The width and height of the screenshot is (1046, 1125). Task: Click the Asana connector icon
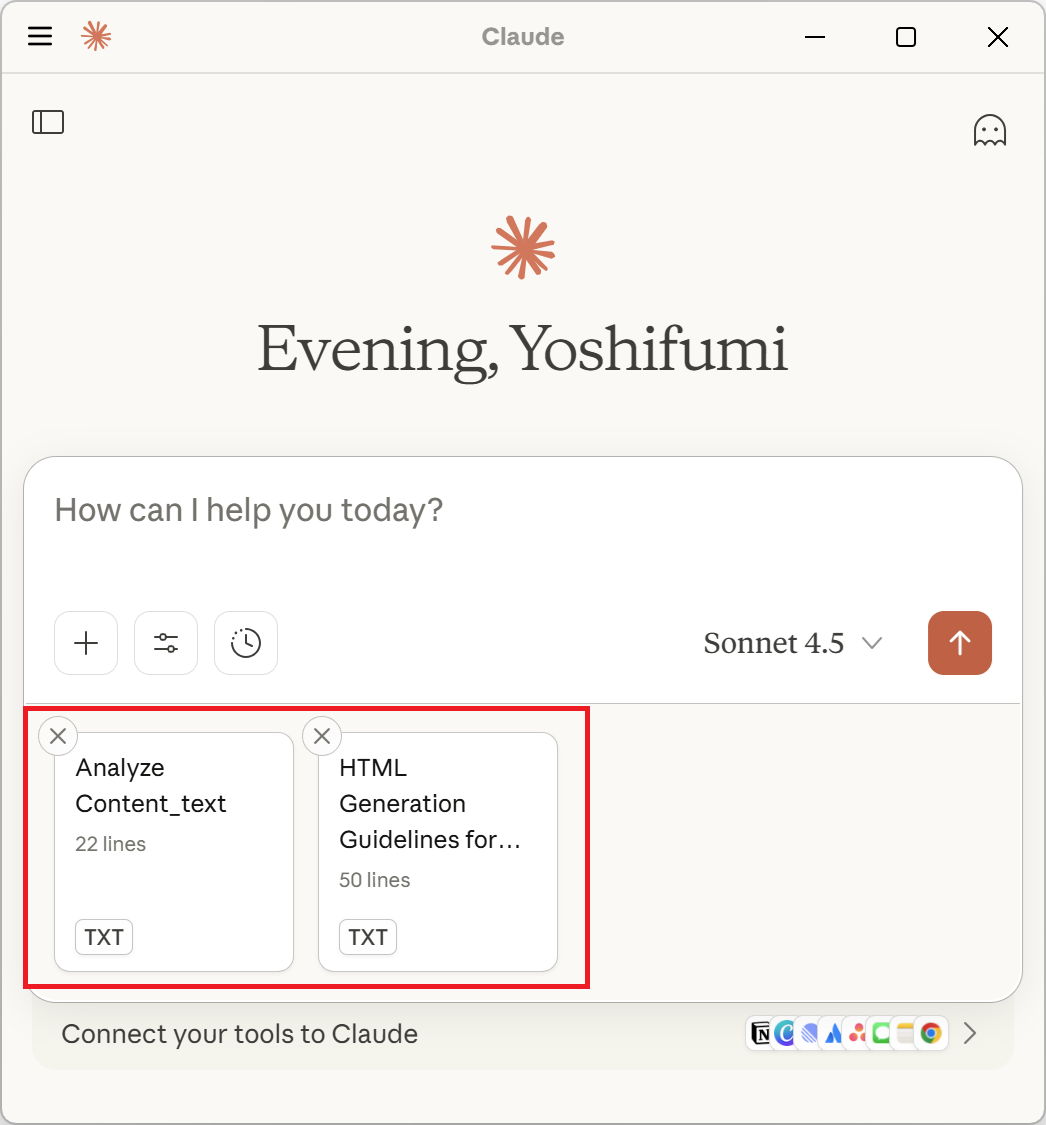point(856,1033)
